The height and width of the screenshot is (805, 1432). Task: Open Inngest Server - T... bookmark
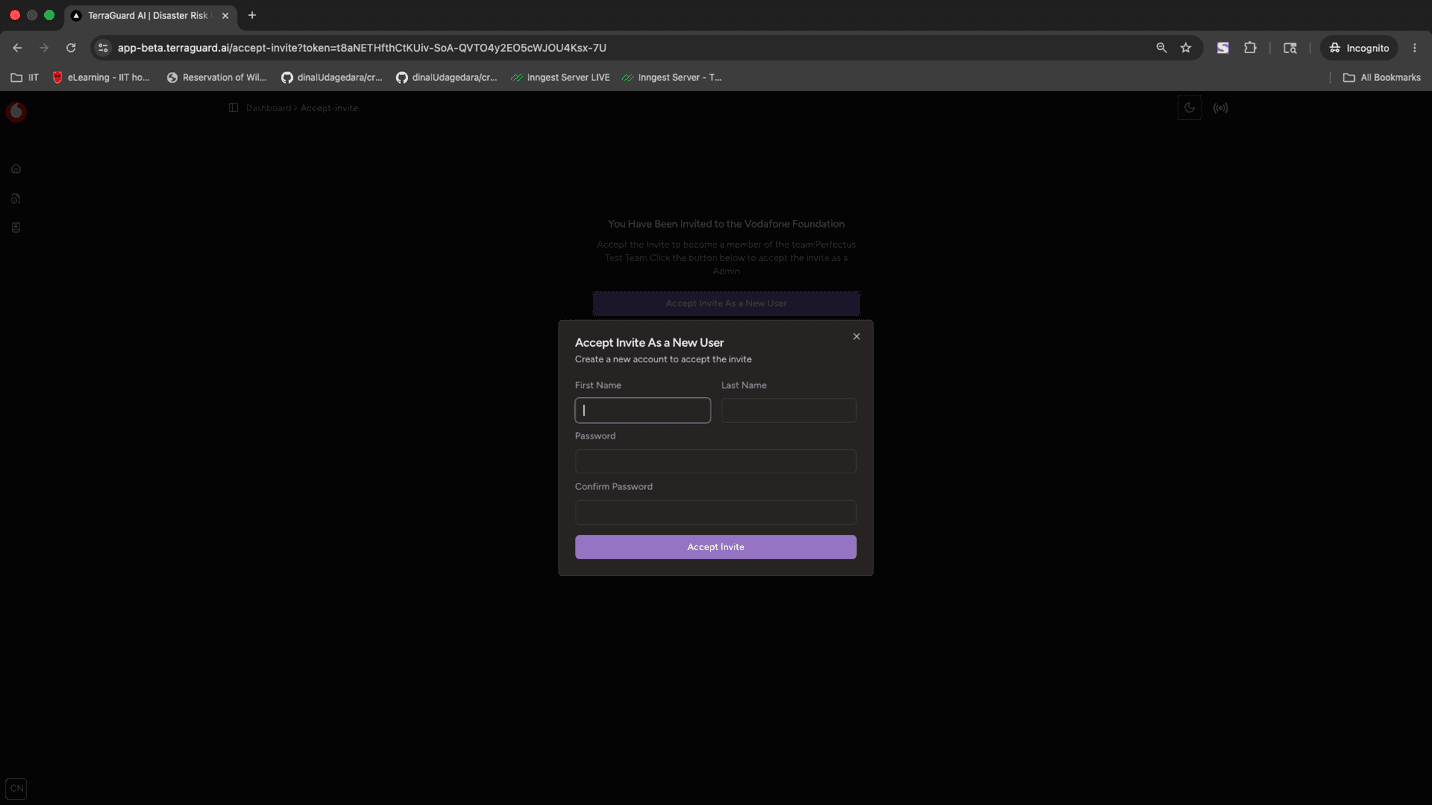[x=671, y=77]
